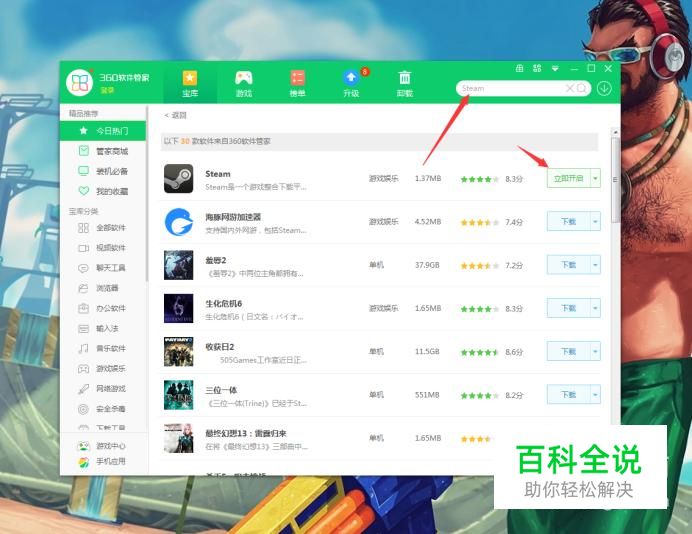Viewport: 692px width, 534px height.
Task: Click the Steam app logo thumbnail
Action: (x=178, y=178)
